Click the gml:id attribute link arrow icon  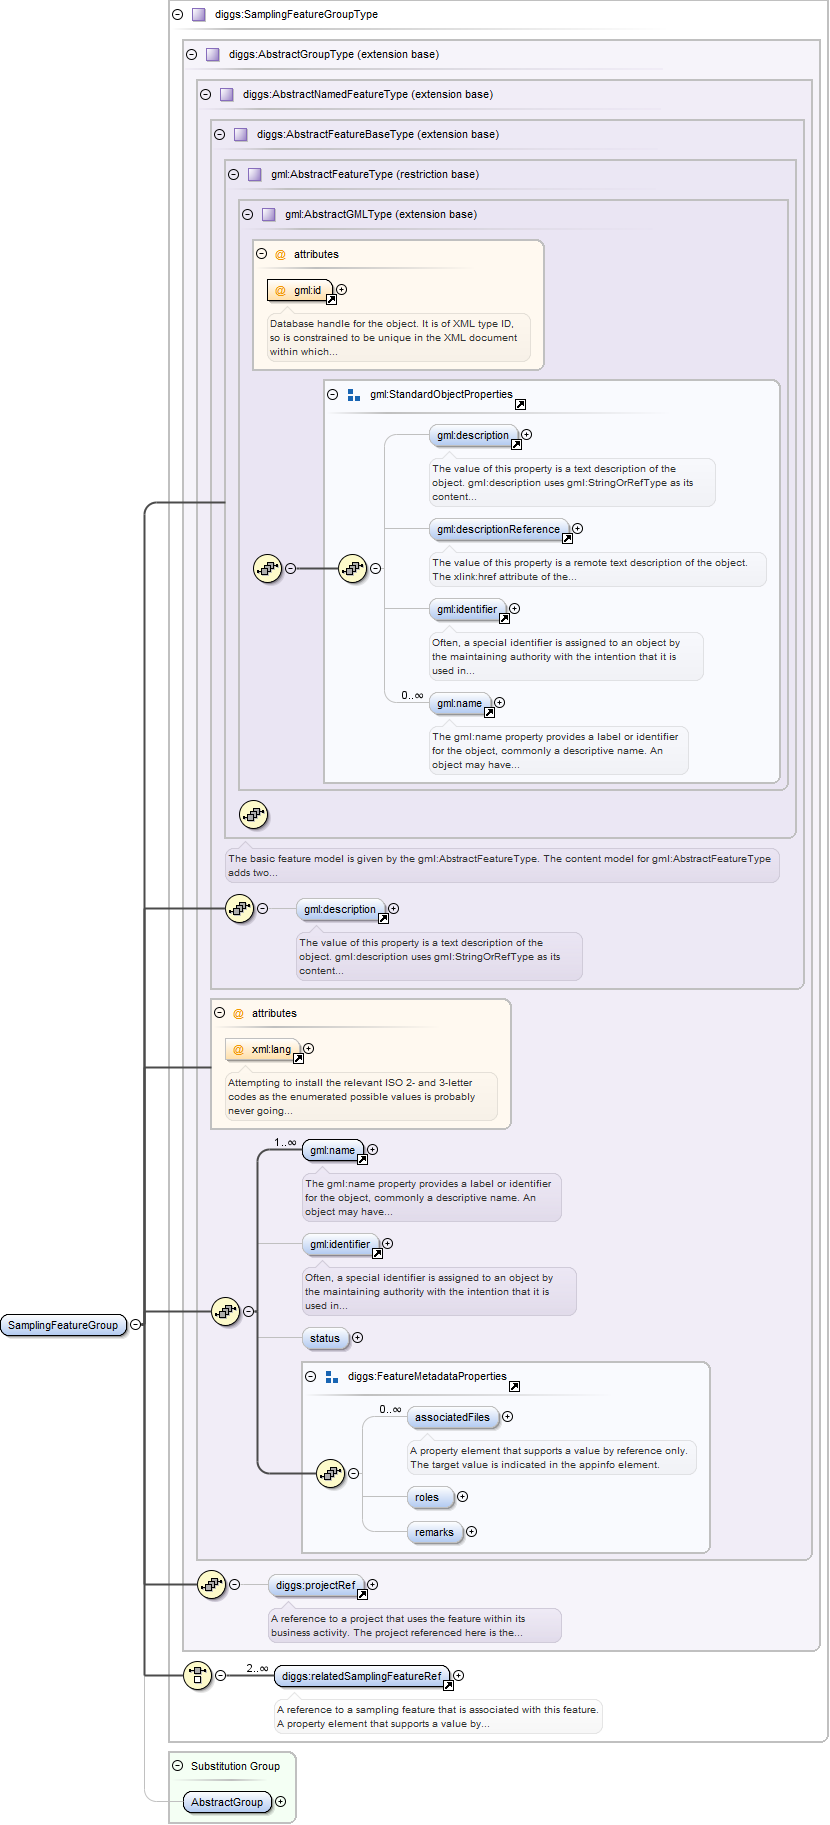pyautogui.click(x=331, y=299)
